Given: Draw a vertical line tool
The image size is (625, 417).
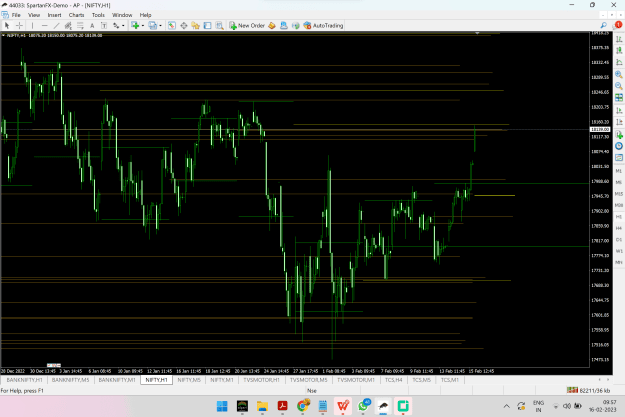Looking at the screenshot, I should pos(32,26).
